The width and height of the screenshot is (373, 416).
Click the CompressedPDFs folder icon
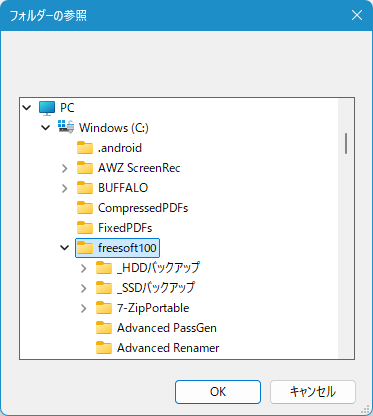(85, 208)
